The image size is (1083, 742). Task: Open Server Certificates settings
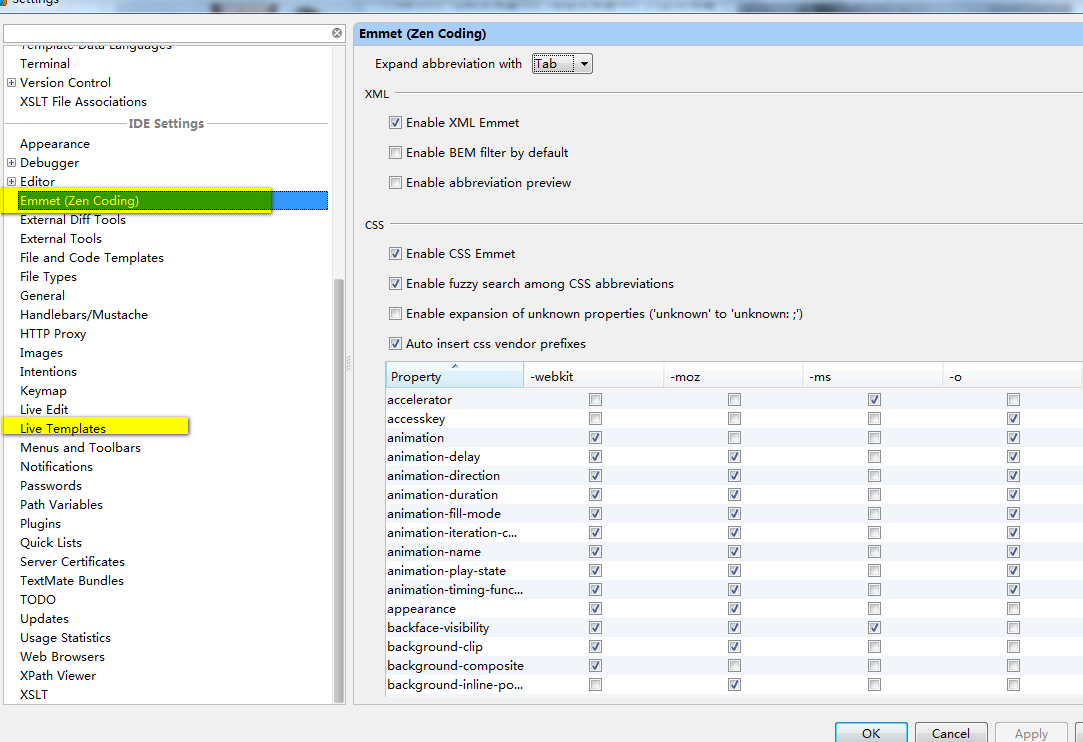73,562
